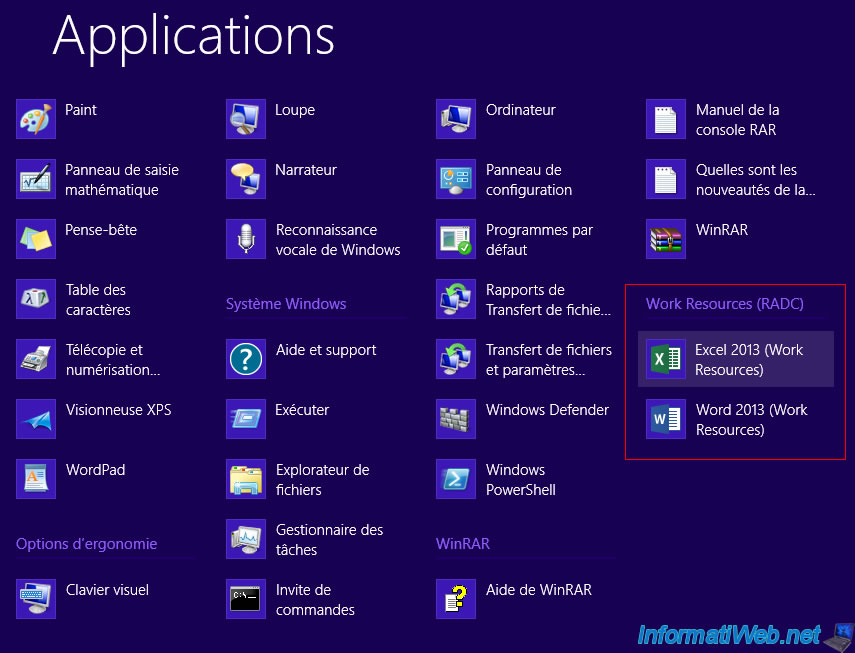
Task: Open the Rapports de Transfert de fichiers icon
Action: coord(456,299)
